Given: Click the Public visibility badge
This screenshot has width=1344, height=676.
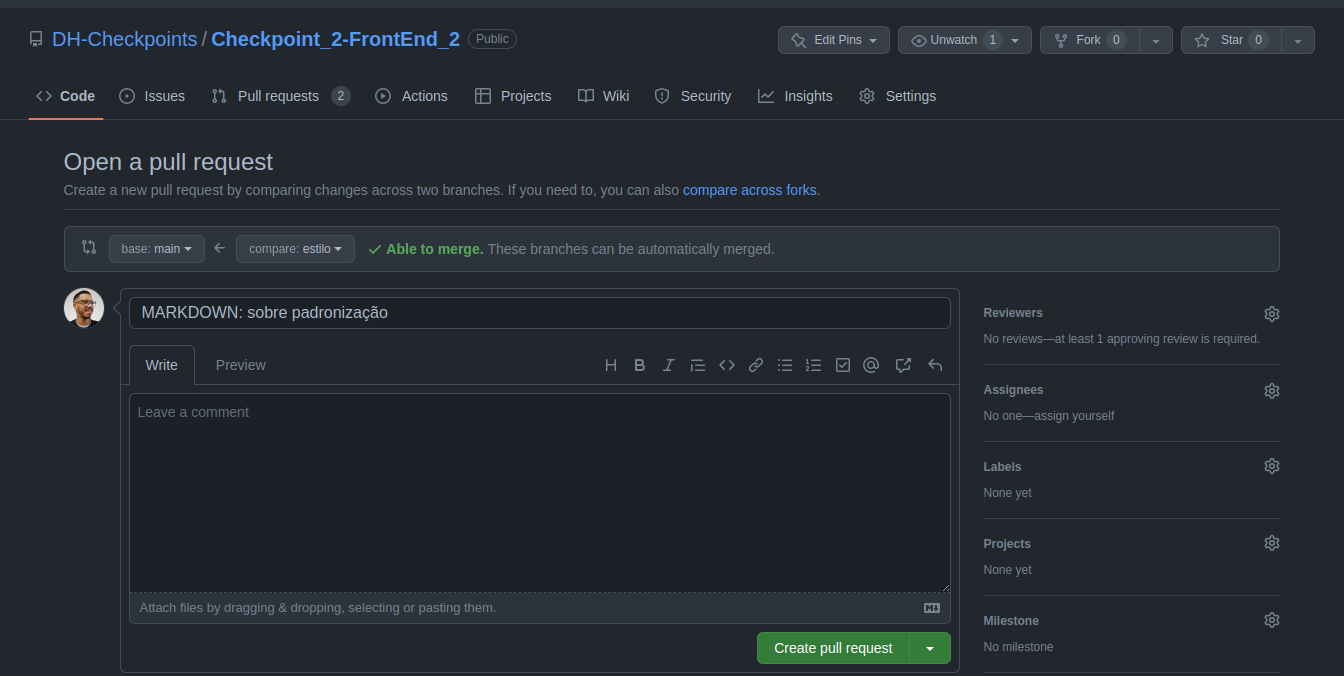Looking at the screenshot, I should tap(492, 39).
